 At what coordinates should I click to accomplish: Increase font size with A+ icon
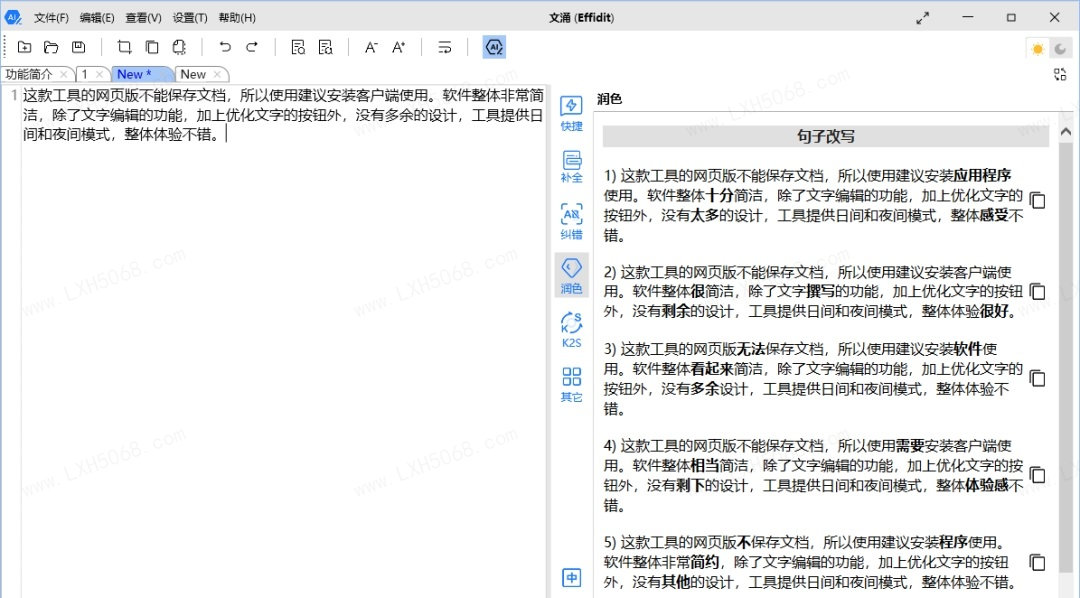(398, 47)
